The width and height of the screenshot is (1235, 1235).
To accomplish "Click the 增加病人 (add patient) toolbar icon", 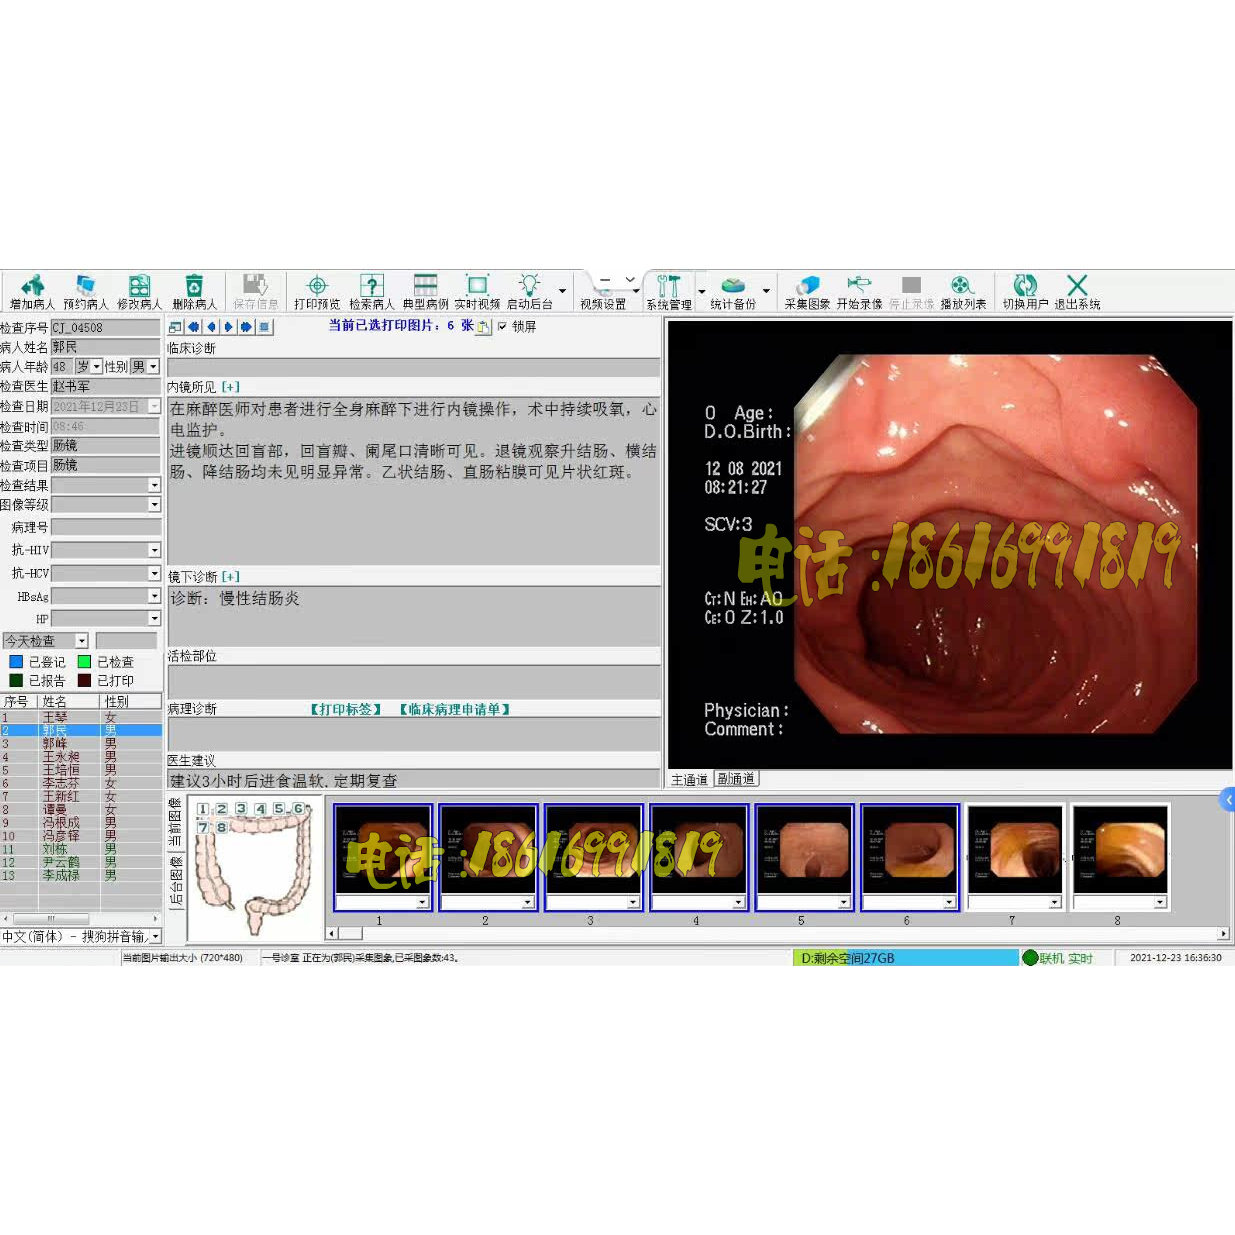I will pyautogui.click(x=32, y=291).
